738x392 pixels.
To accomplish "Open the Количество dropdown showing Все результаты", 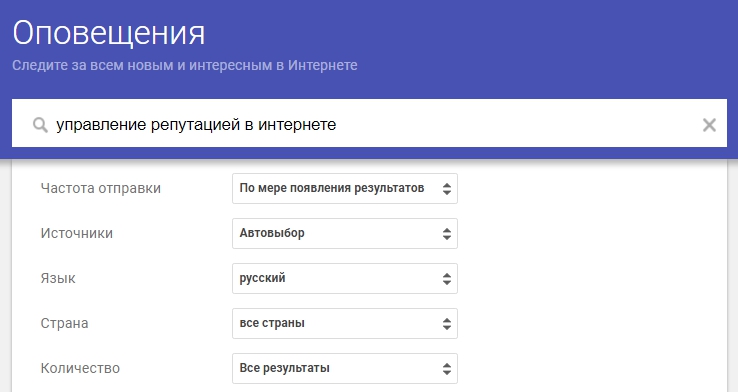I will (x=345, y=368).
